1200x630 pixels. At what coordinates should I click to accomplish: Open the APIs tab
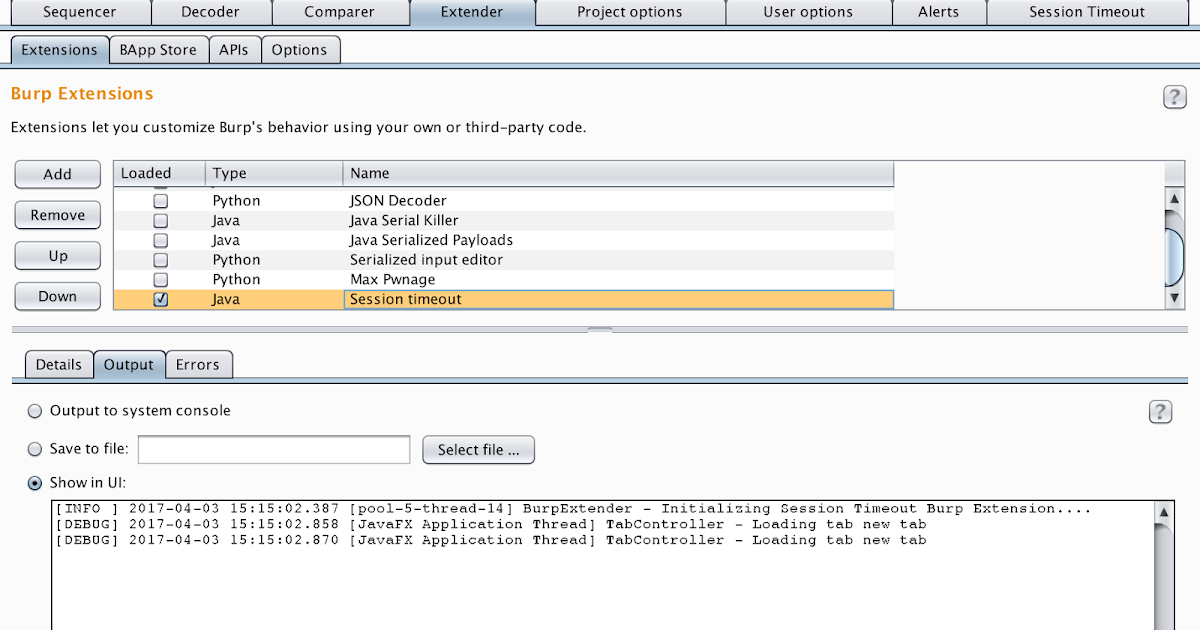(x=235, y=48)
